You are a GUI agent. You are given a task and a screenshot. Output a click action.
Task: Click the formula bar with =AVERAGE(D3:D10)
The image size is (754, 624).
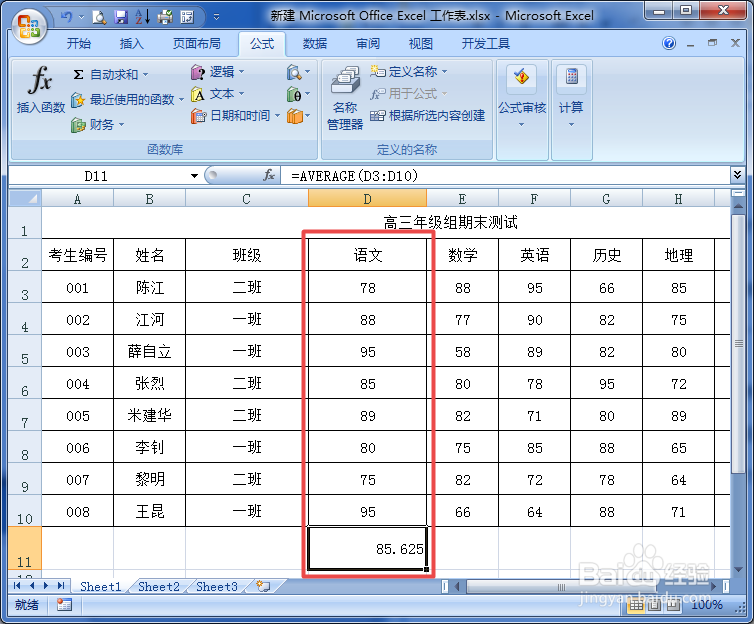pos(505,176)
